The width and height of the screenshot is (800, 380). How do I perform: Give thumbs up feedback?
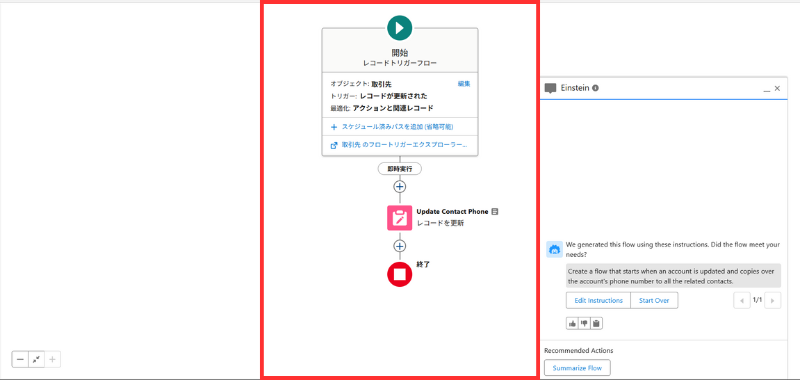point(572,323)
